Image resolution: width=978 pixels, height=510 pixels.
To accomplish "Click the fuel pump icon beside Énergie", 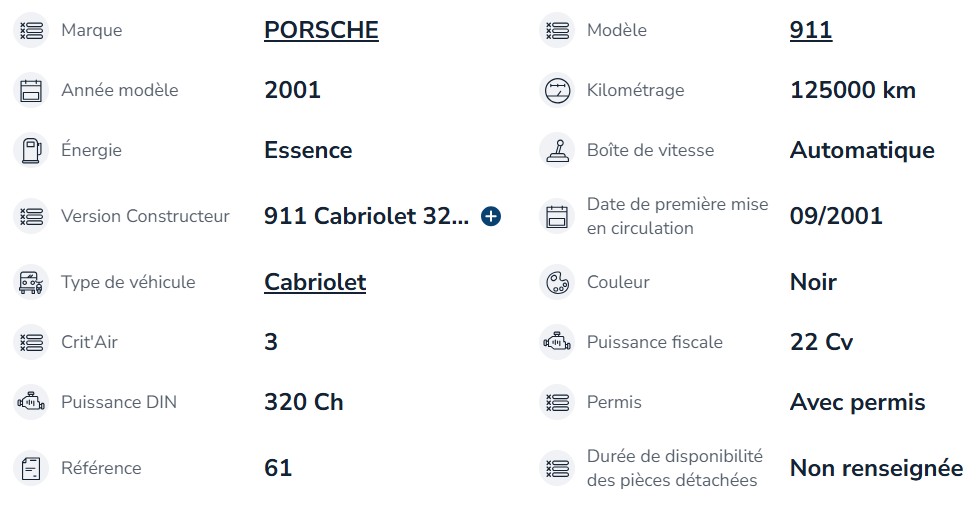I will click(x=31, y=150).
